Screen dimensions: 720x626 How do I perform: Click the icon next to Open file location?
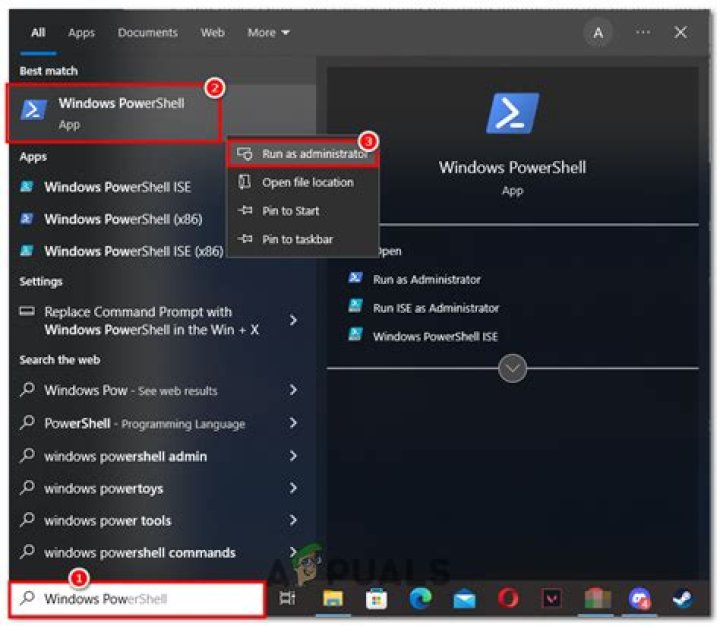(245, 182)
